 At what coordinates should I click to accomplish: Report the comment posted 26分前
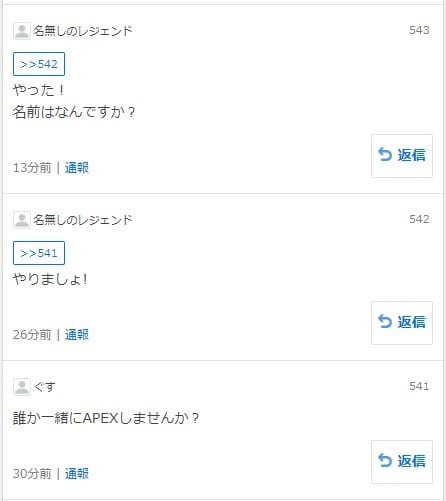pyautogui.click(x=77, y=334)
